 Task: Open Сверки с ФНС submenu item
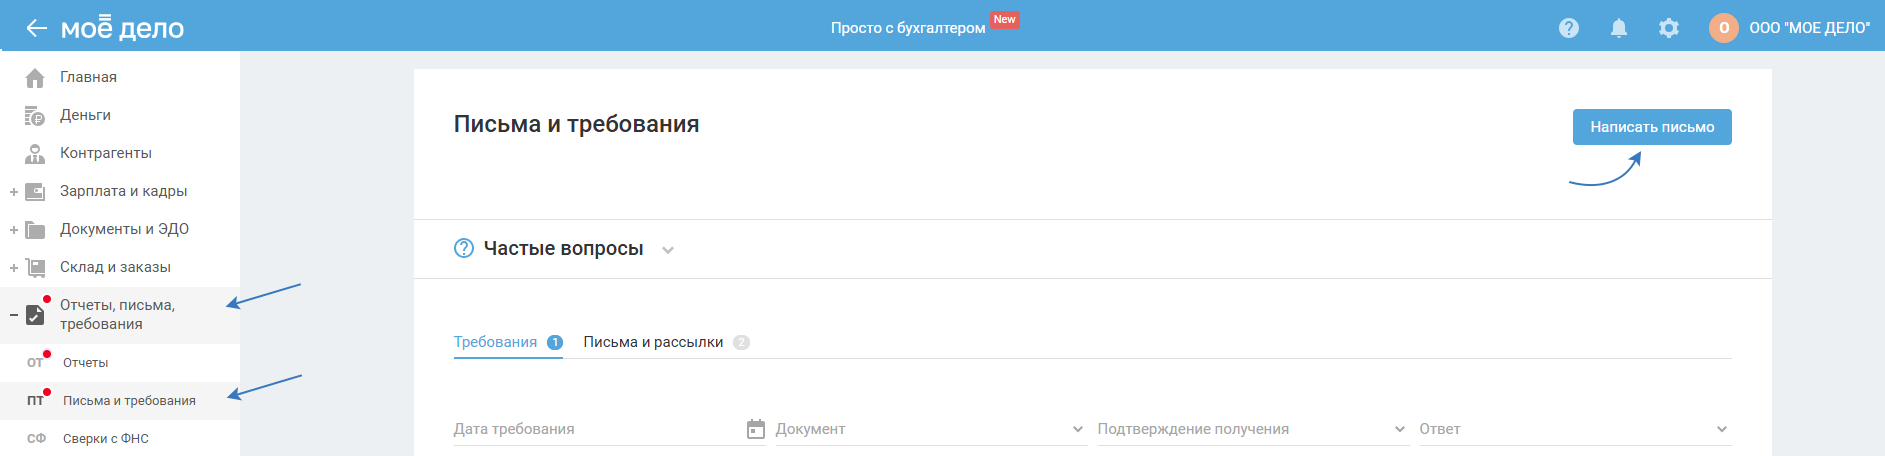[x=106, y=439]
